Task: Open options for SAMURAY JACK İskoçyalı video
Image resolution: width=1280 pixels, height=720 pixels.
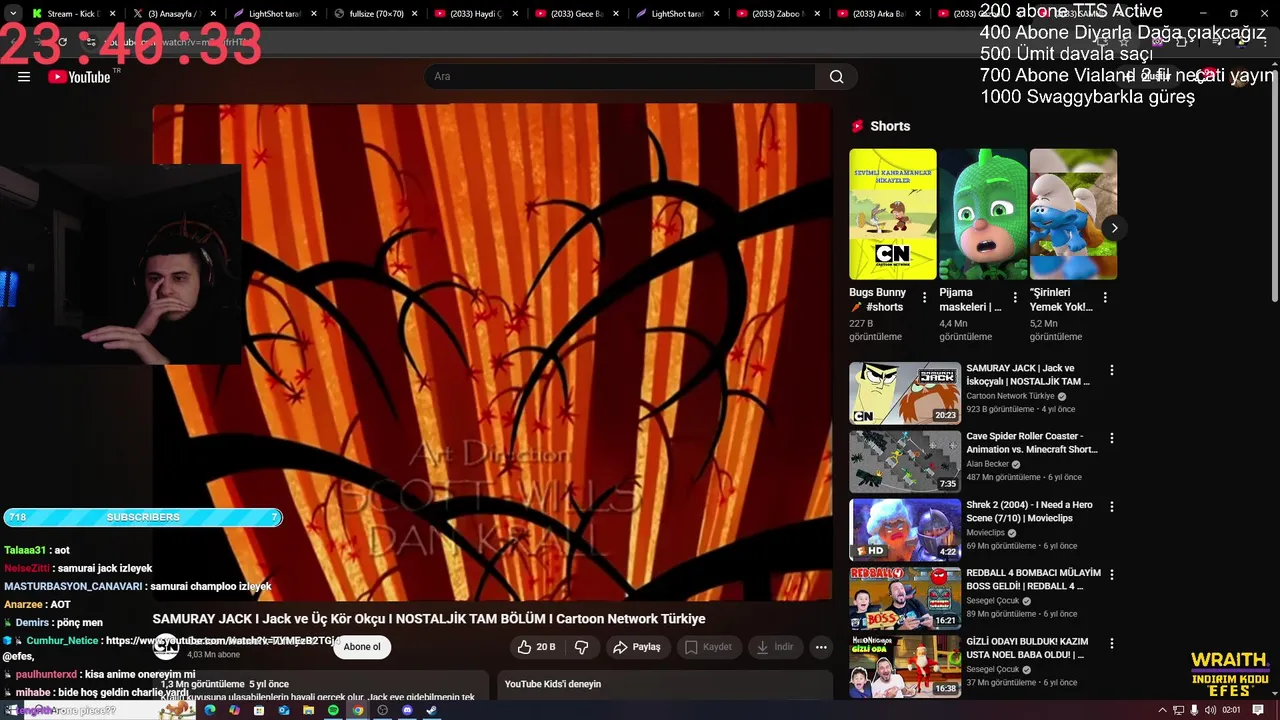Action: click(x=1111, y=370)
